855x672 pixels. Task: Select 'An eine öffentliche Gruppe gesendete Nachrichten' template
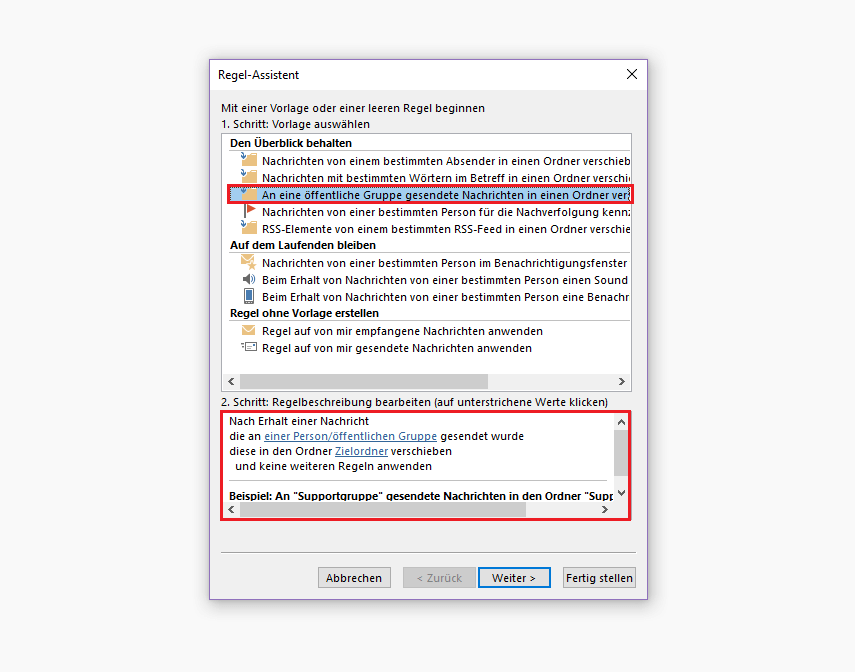click(x=430, y=195)
